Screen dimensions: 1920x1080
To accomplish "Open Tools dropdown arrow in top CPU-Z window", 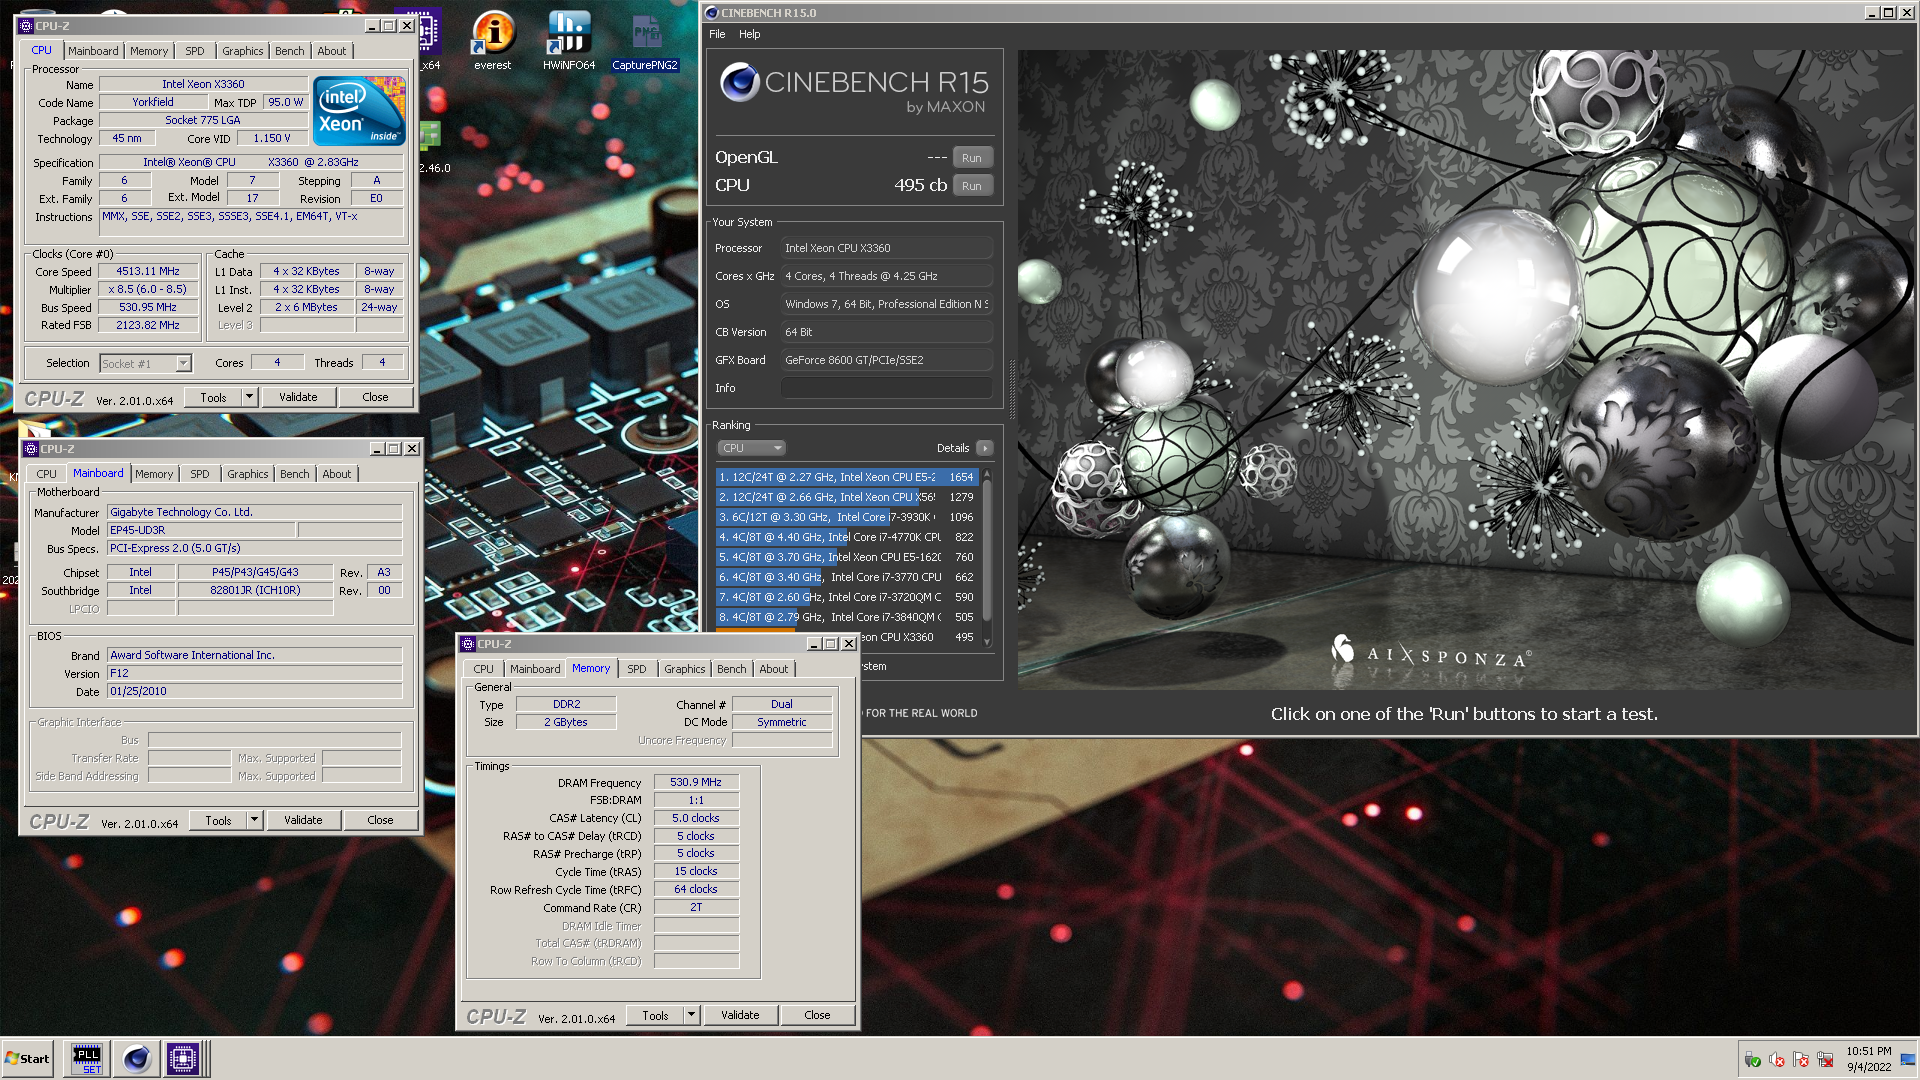I will point(249,397).
